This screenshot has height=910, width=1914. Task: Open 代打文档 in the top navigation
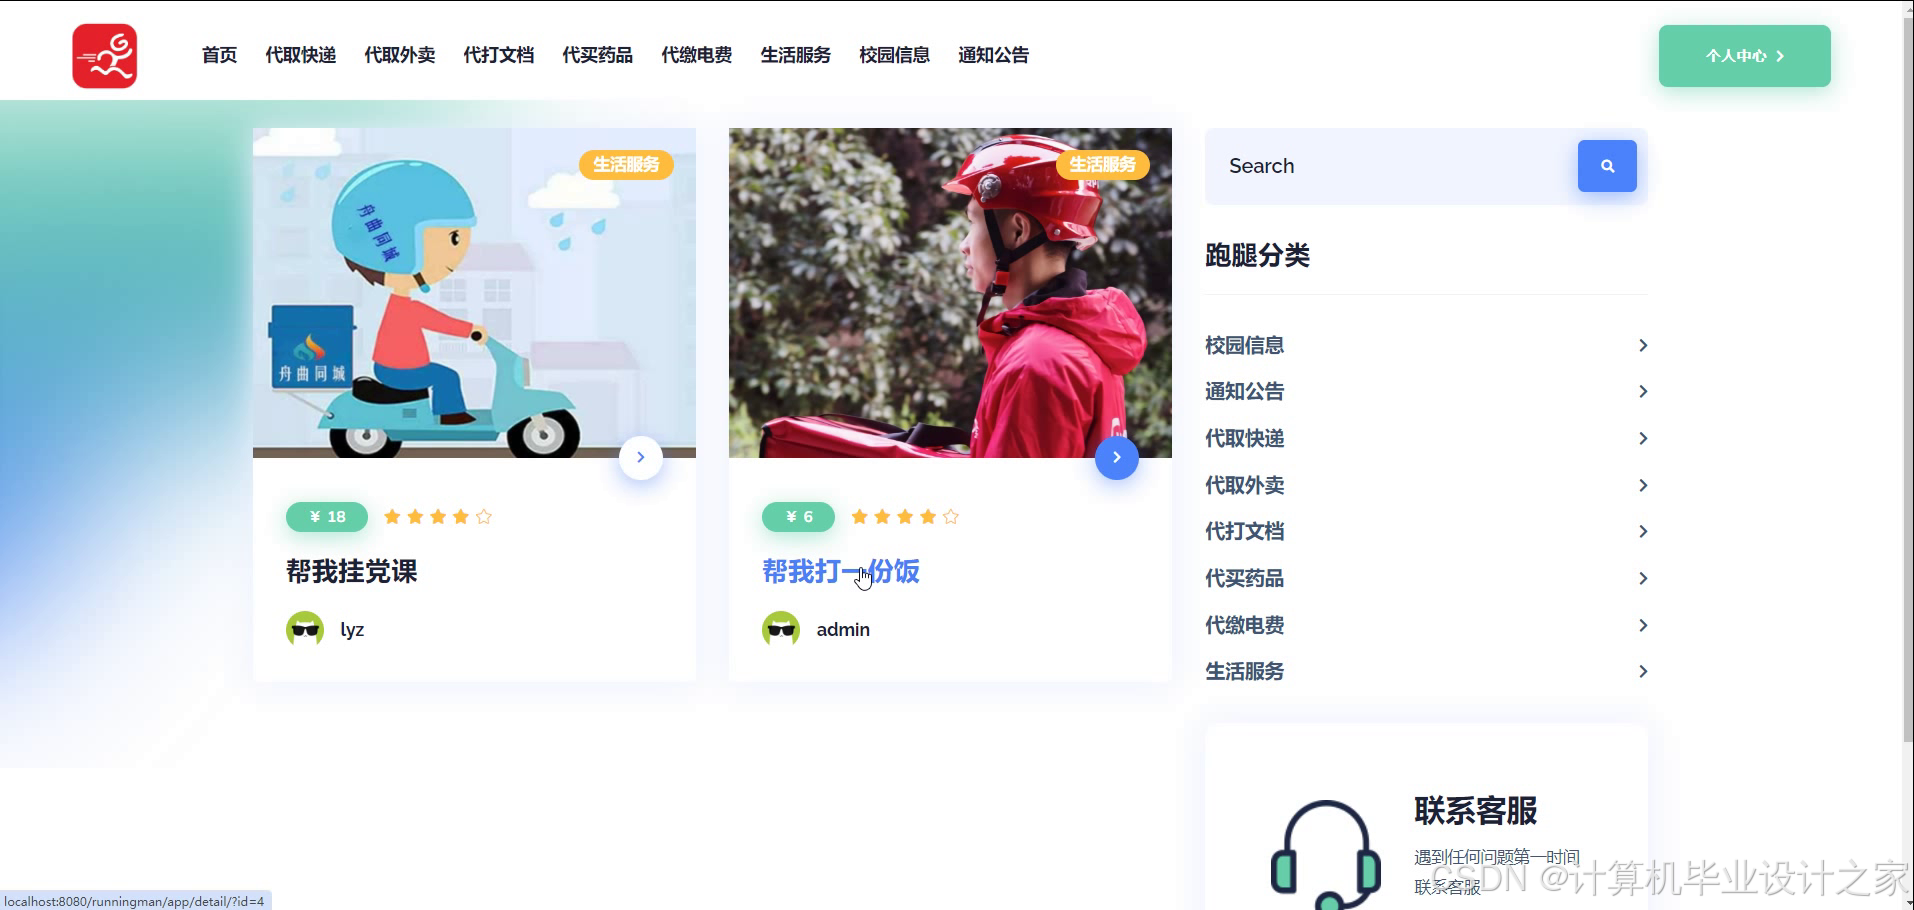tap(498, 55)
